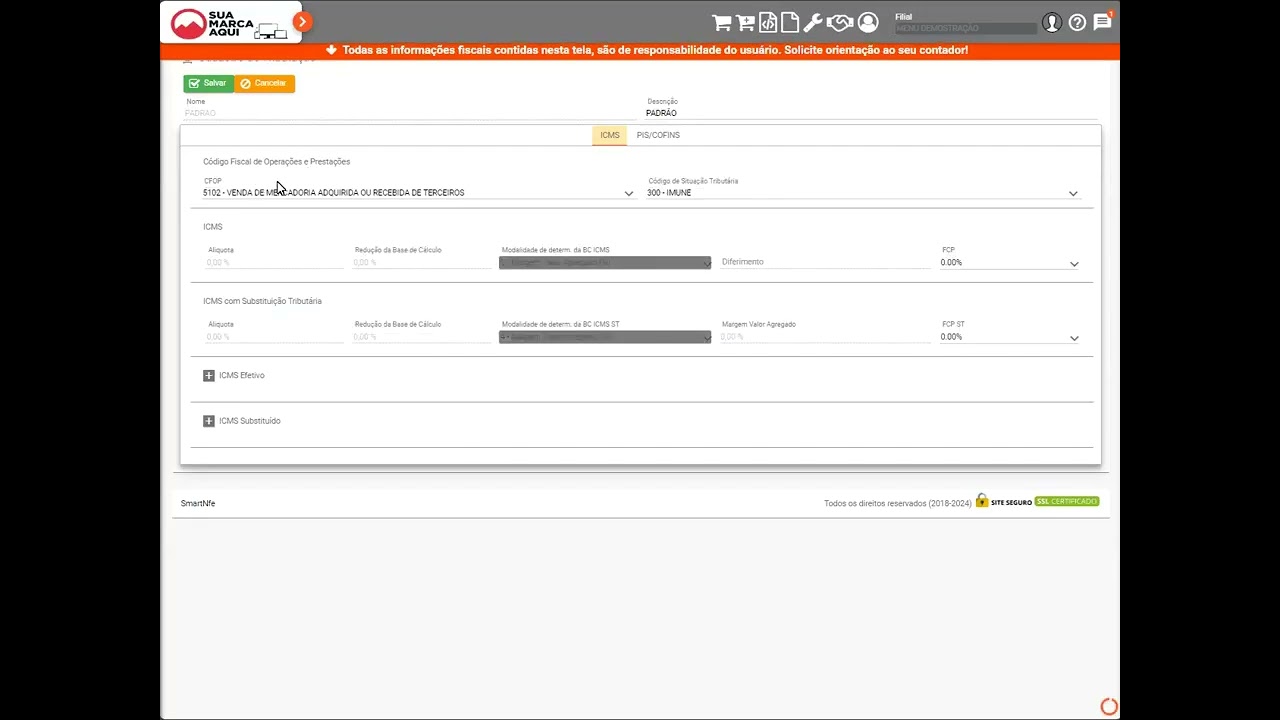Screen dimensions: 1280x720
Task: Open the FCP percentage dropdown
Action: click(x=1009, y=263)
